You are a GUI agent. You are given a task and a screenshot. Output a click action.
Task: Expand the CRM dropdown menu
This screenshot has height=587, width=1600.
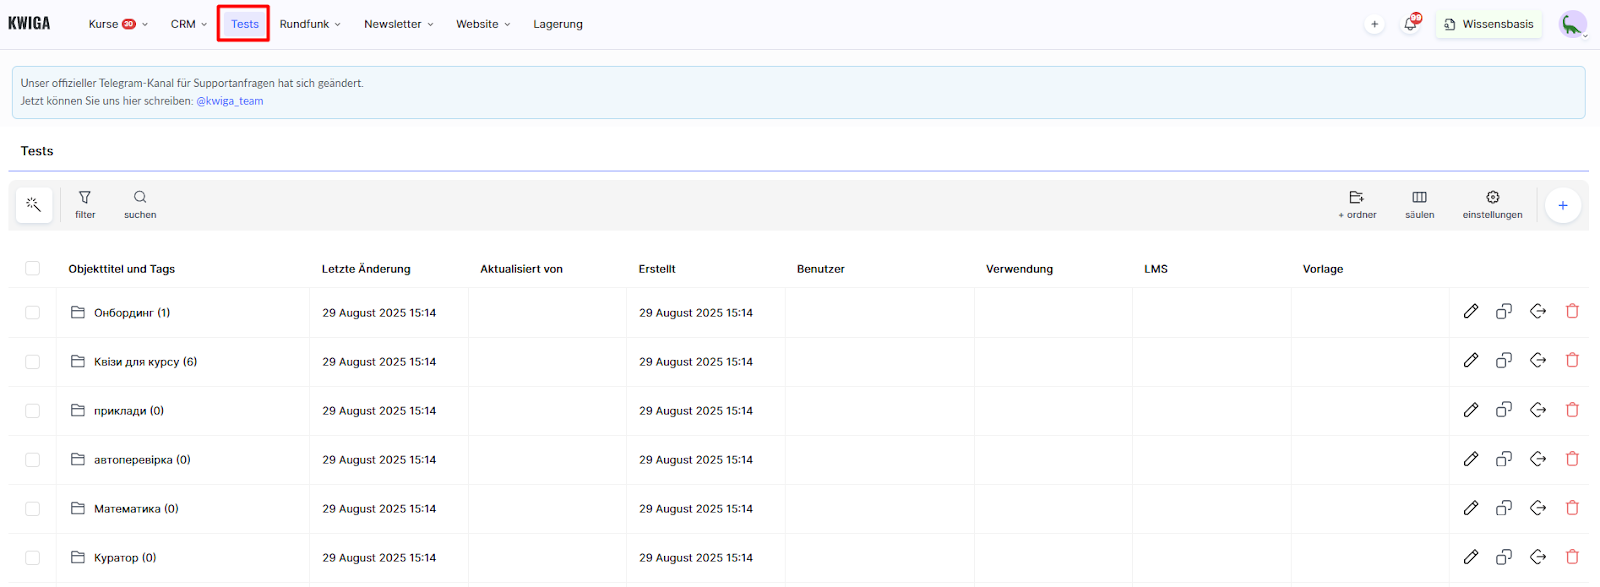(x=188, y=24)
